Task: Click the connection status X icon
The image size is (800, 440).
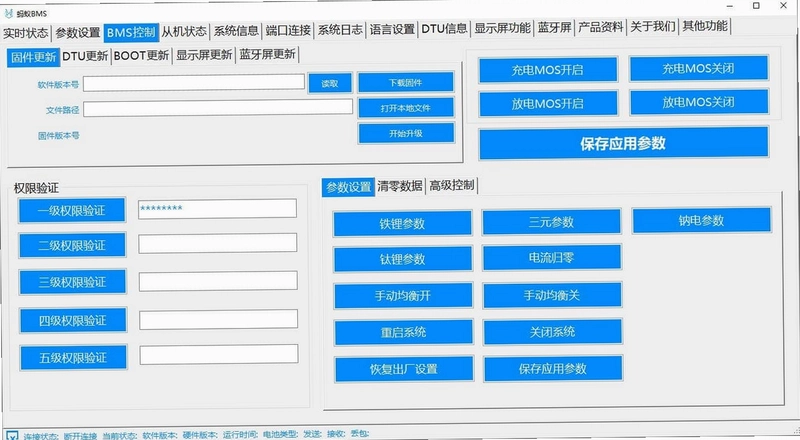Action: tap(12, 435)
